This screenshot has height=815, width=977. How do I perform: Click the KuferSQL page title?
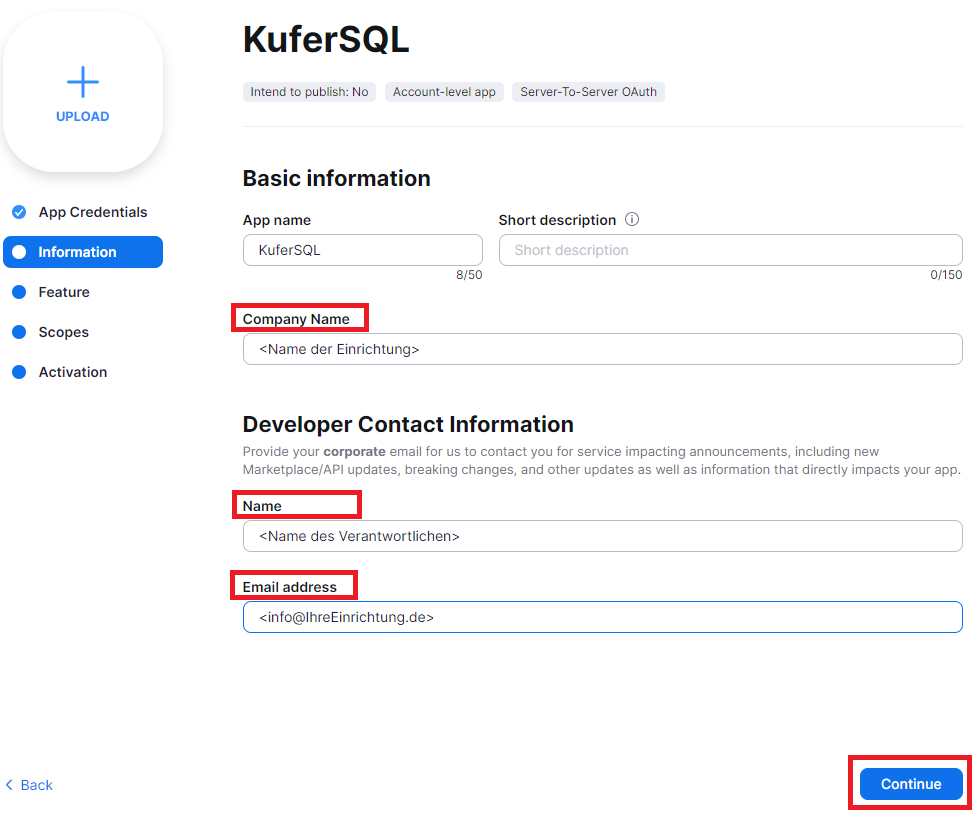coord(326,39)
